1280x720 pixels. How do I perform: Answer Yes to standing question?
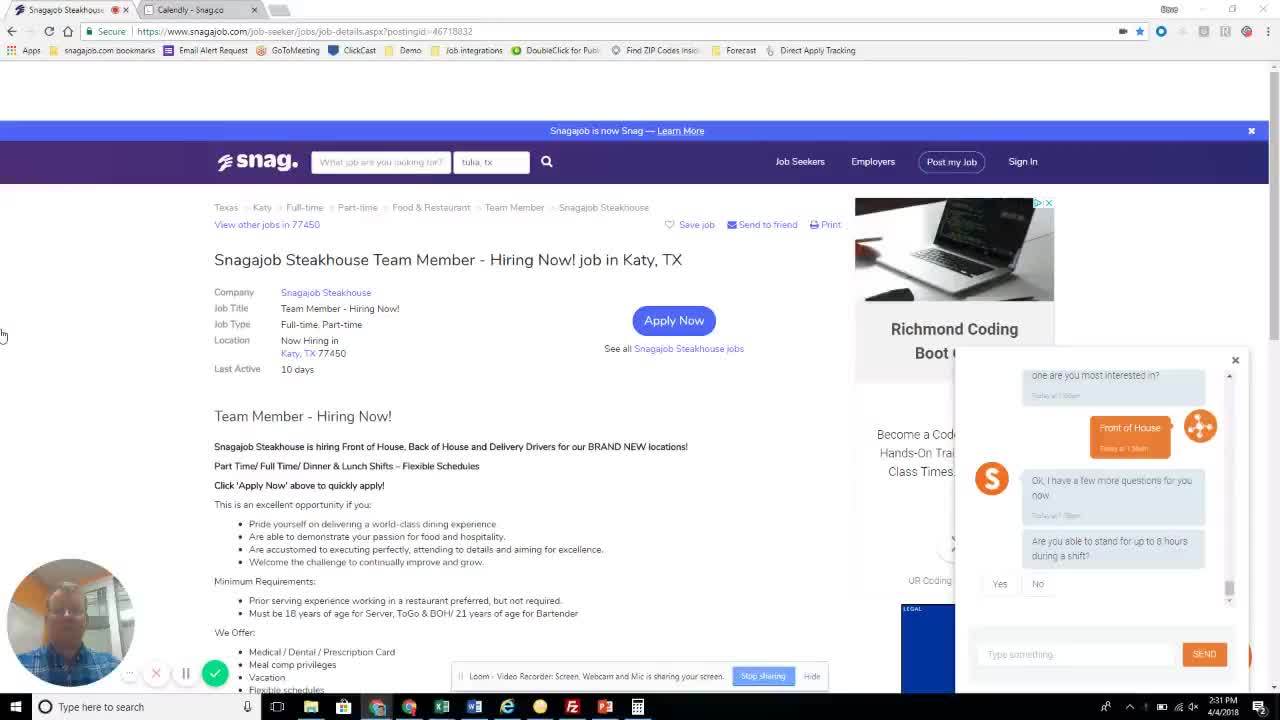[1000, 584]
